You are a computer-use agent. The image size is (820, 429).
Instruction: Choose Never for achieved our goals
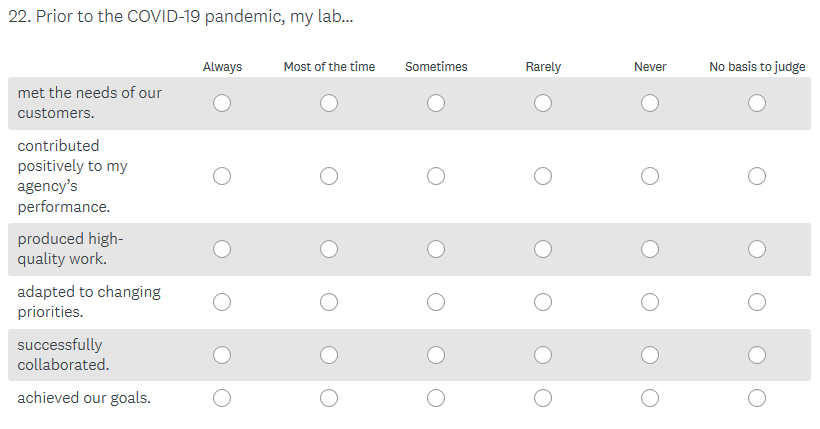tap(650, 398)
